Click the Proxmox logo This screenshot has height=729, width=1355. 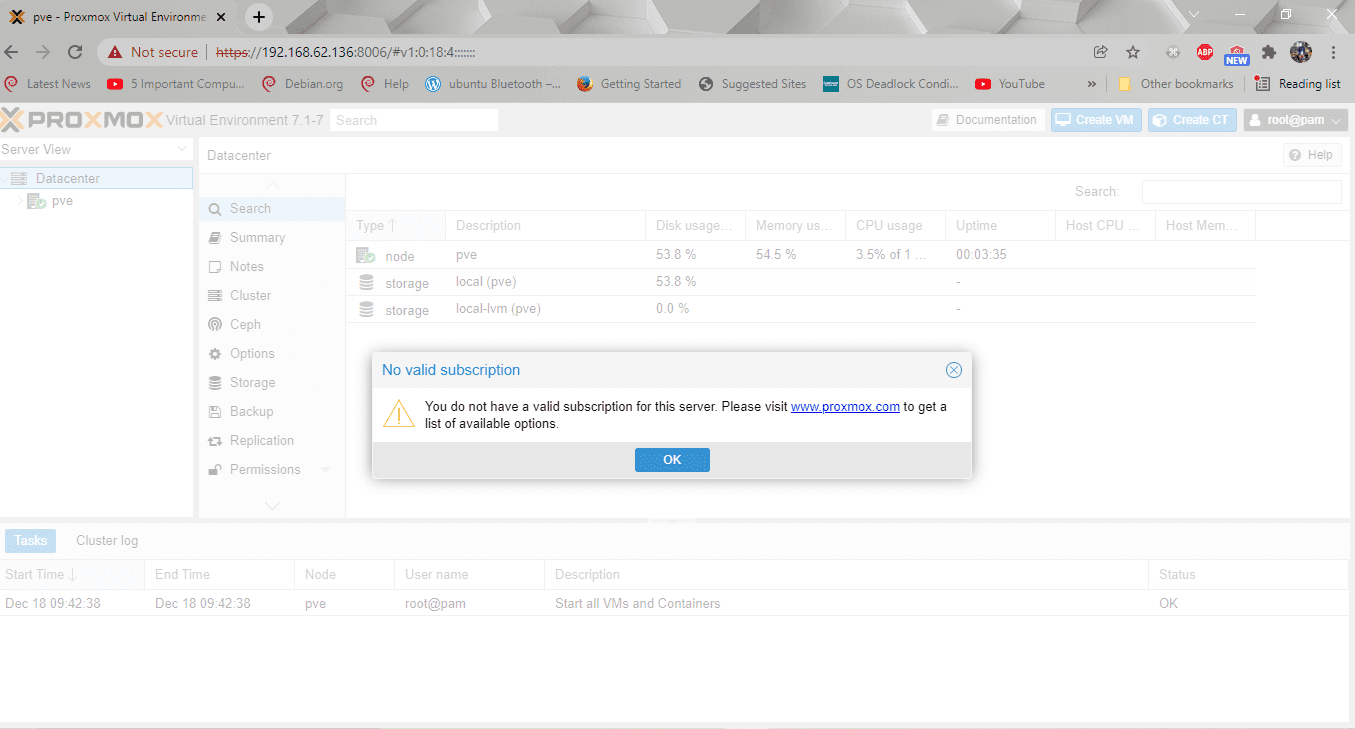(82, 120)
